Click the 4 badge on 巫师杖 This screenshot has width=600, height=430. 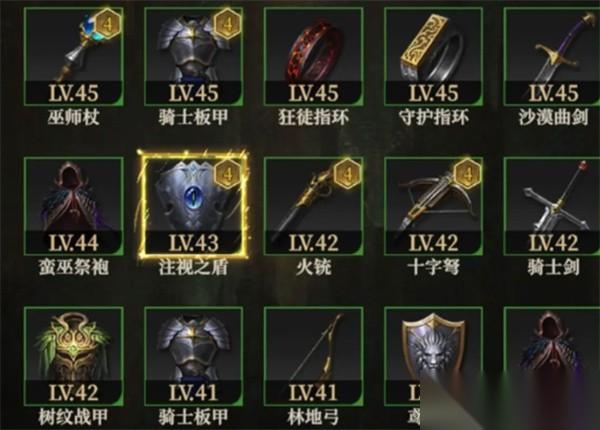coord(108,24)
